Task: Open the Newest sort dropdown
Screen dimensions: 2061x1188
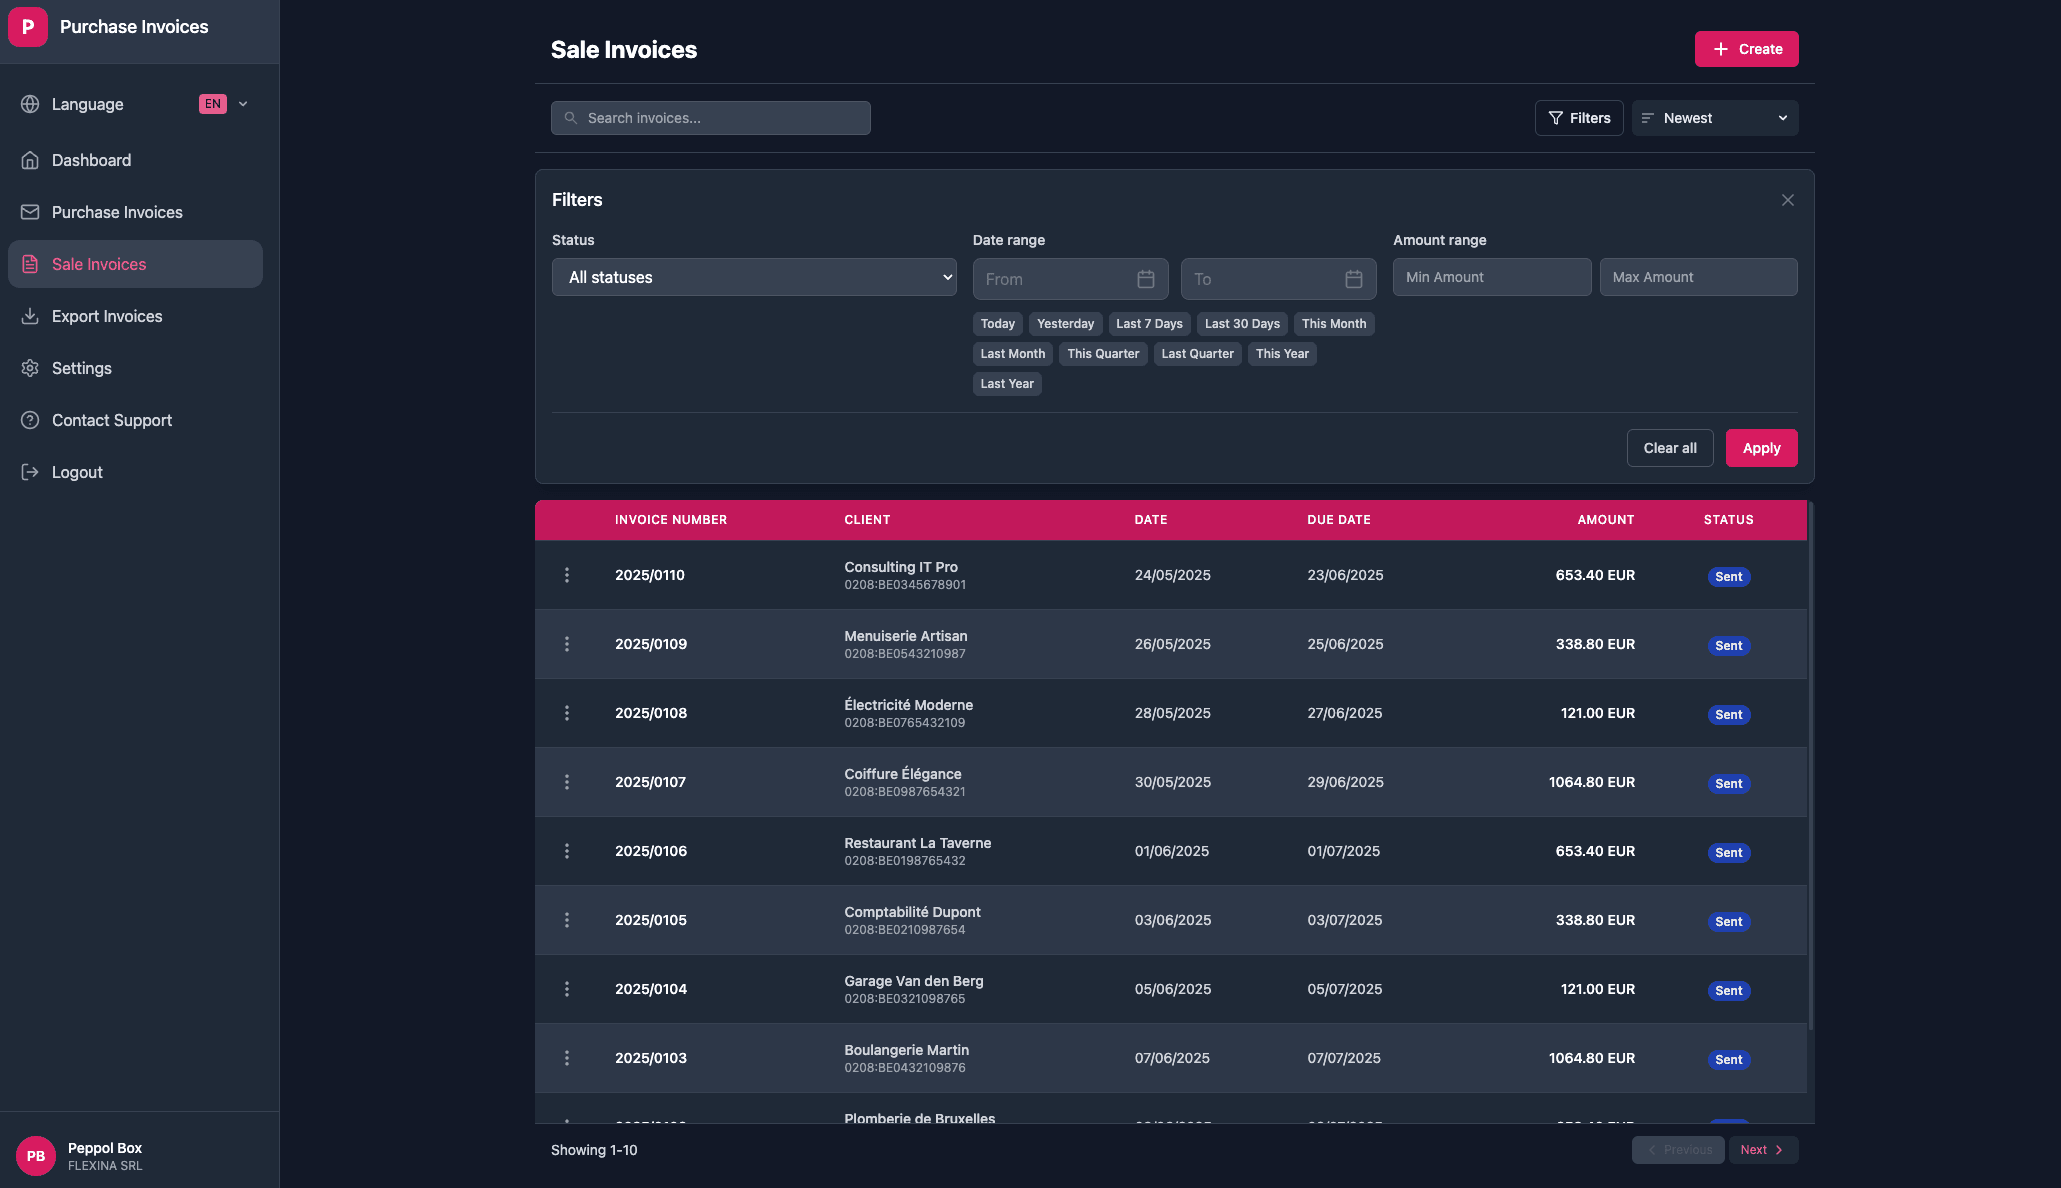Action: pyautogui.click(x=1715, y=118)
